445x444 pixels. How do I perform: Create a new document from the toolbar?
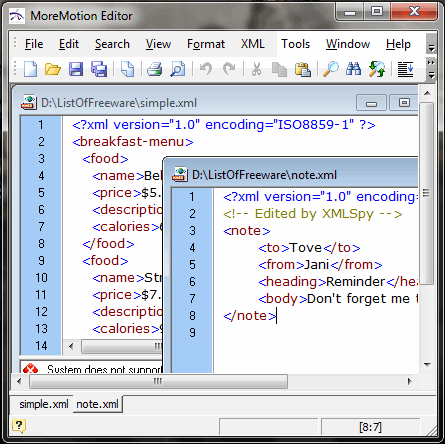click(30, 69)
